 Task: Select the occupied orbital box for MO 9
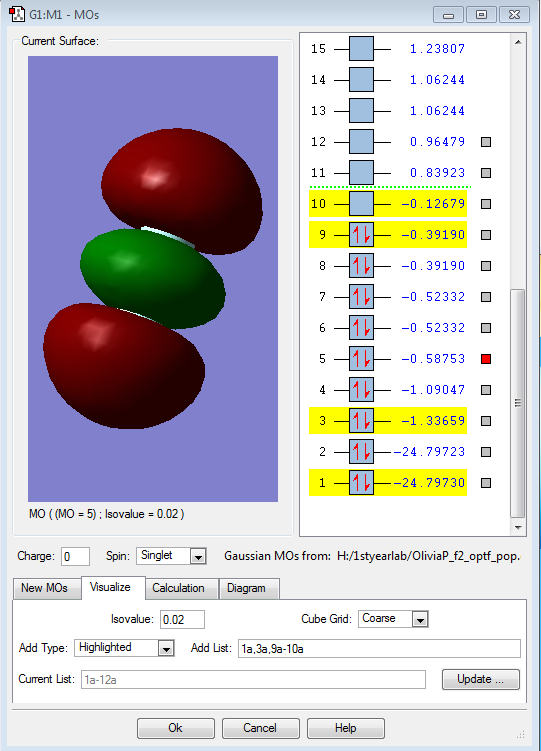[x=361, y=235]
